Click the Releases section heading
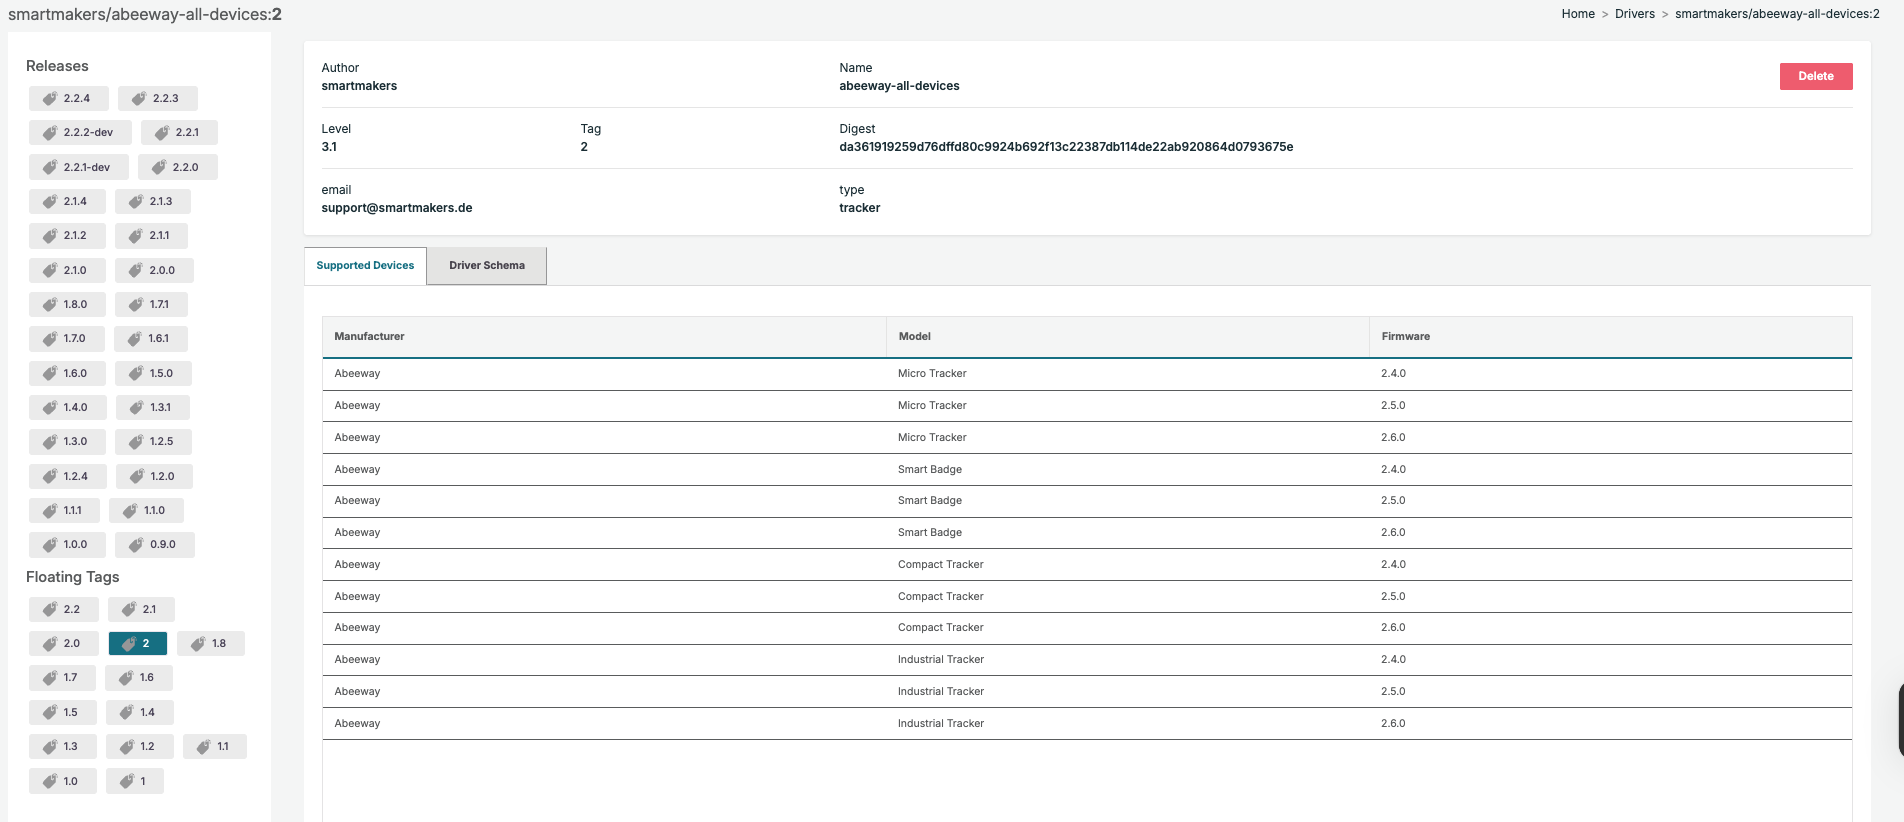 click(x=57, y=66)
